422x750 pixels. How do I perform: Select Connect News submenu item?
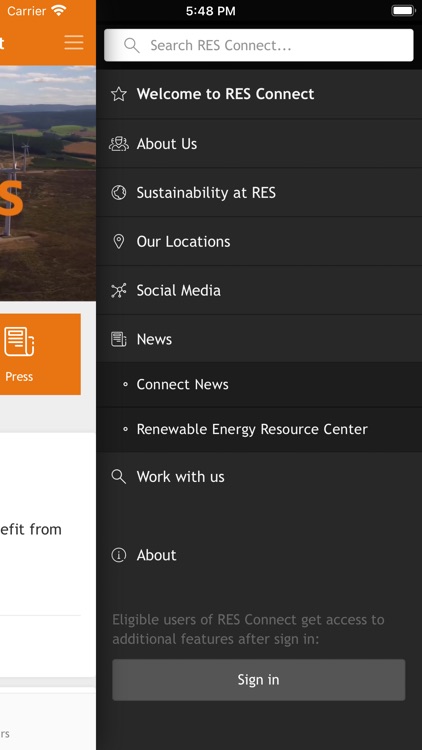[x=259, y=385]
